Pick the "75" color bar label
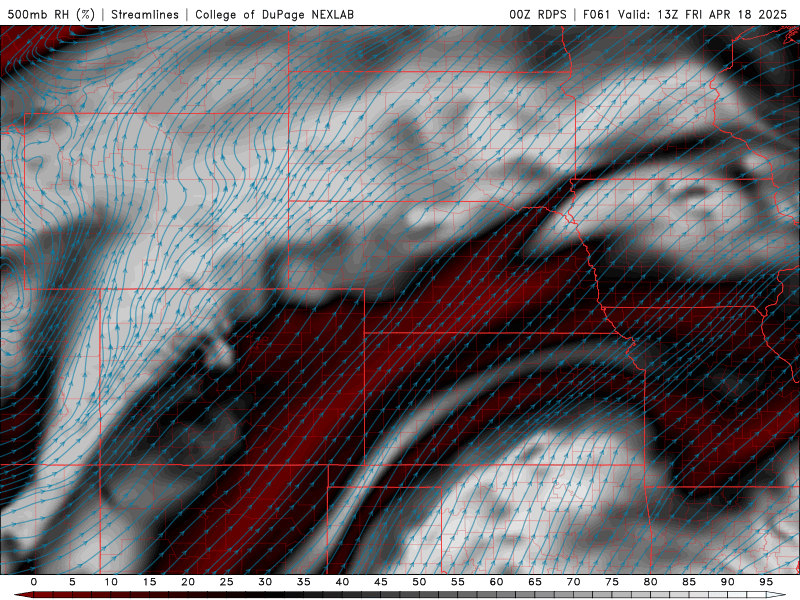This screenshot has width=800, height=600. 612,582
